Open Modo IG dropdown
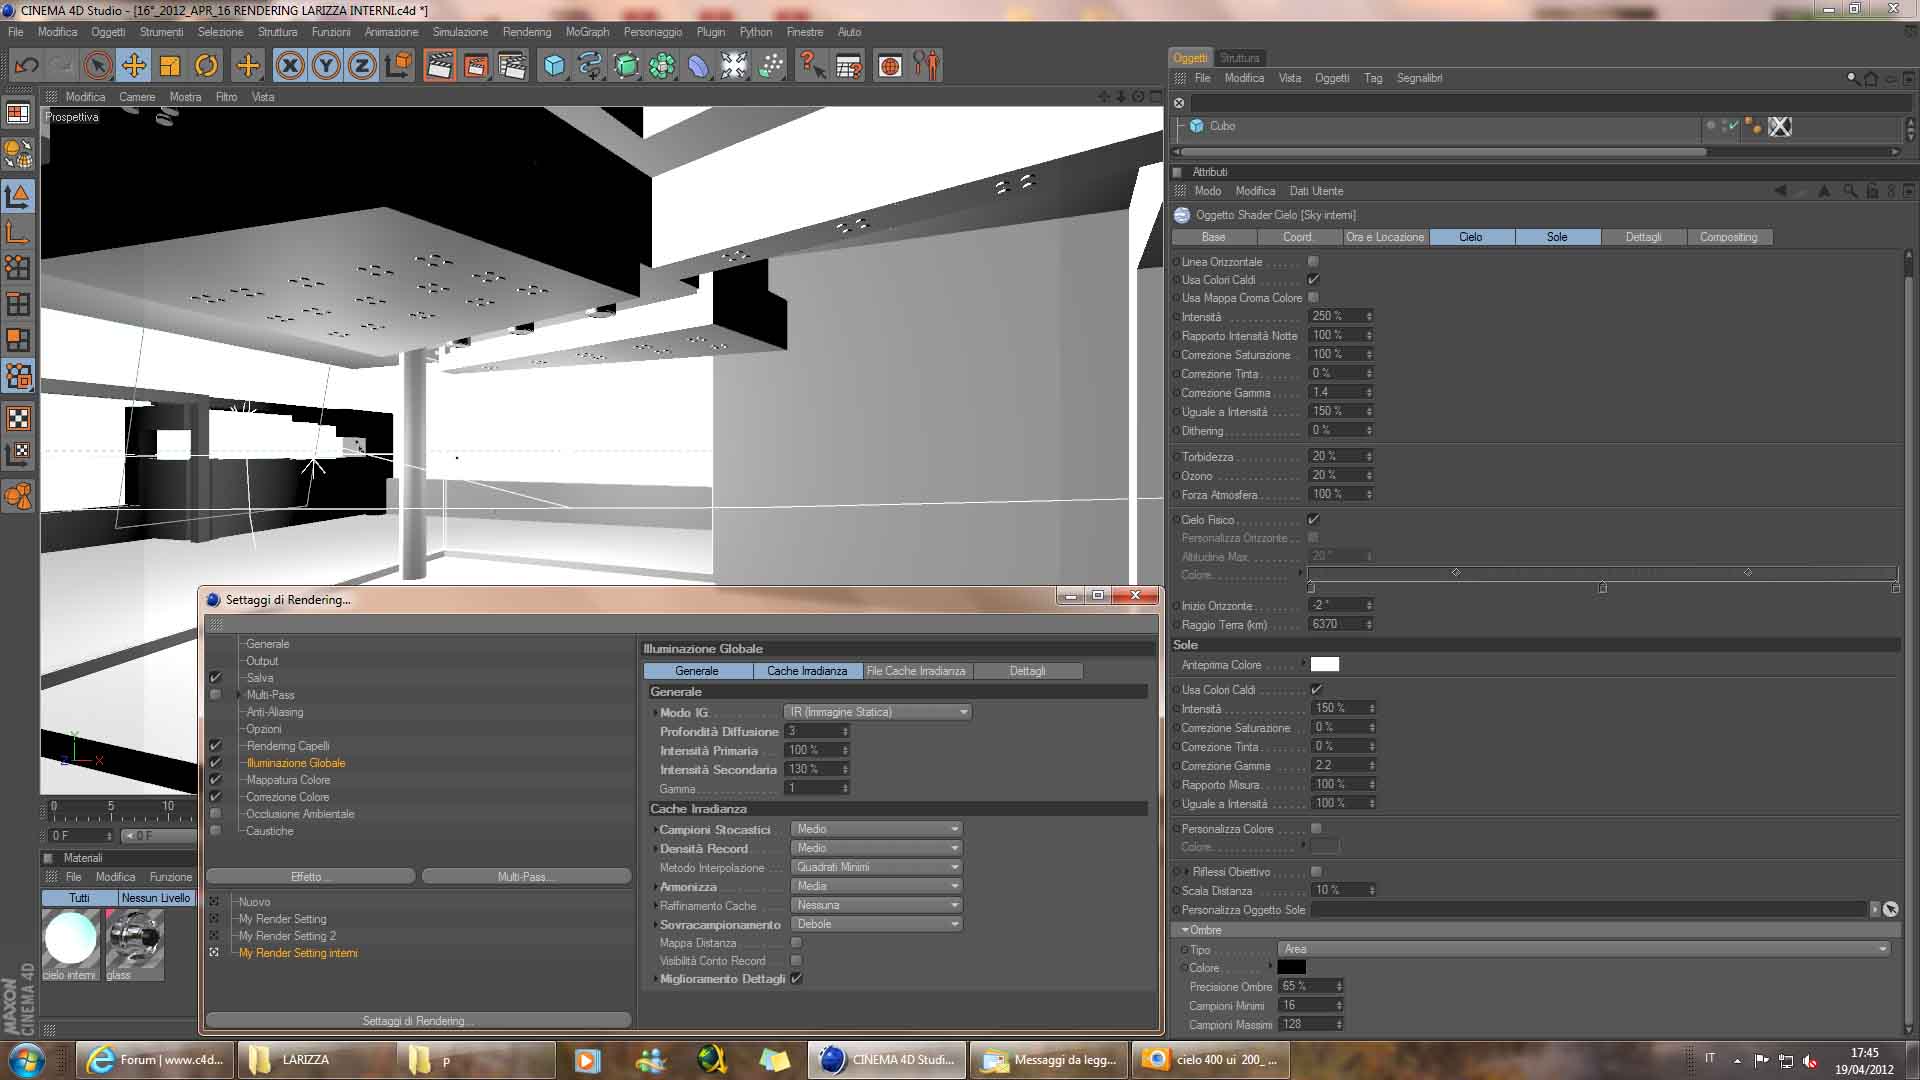 (x=877, y=712)
